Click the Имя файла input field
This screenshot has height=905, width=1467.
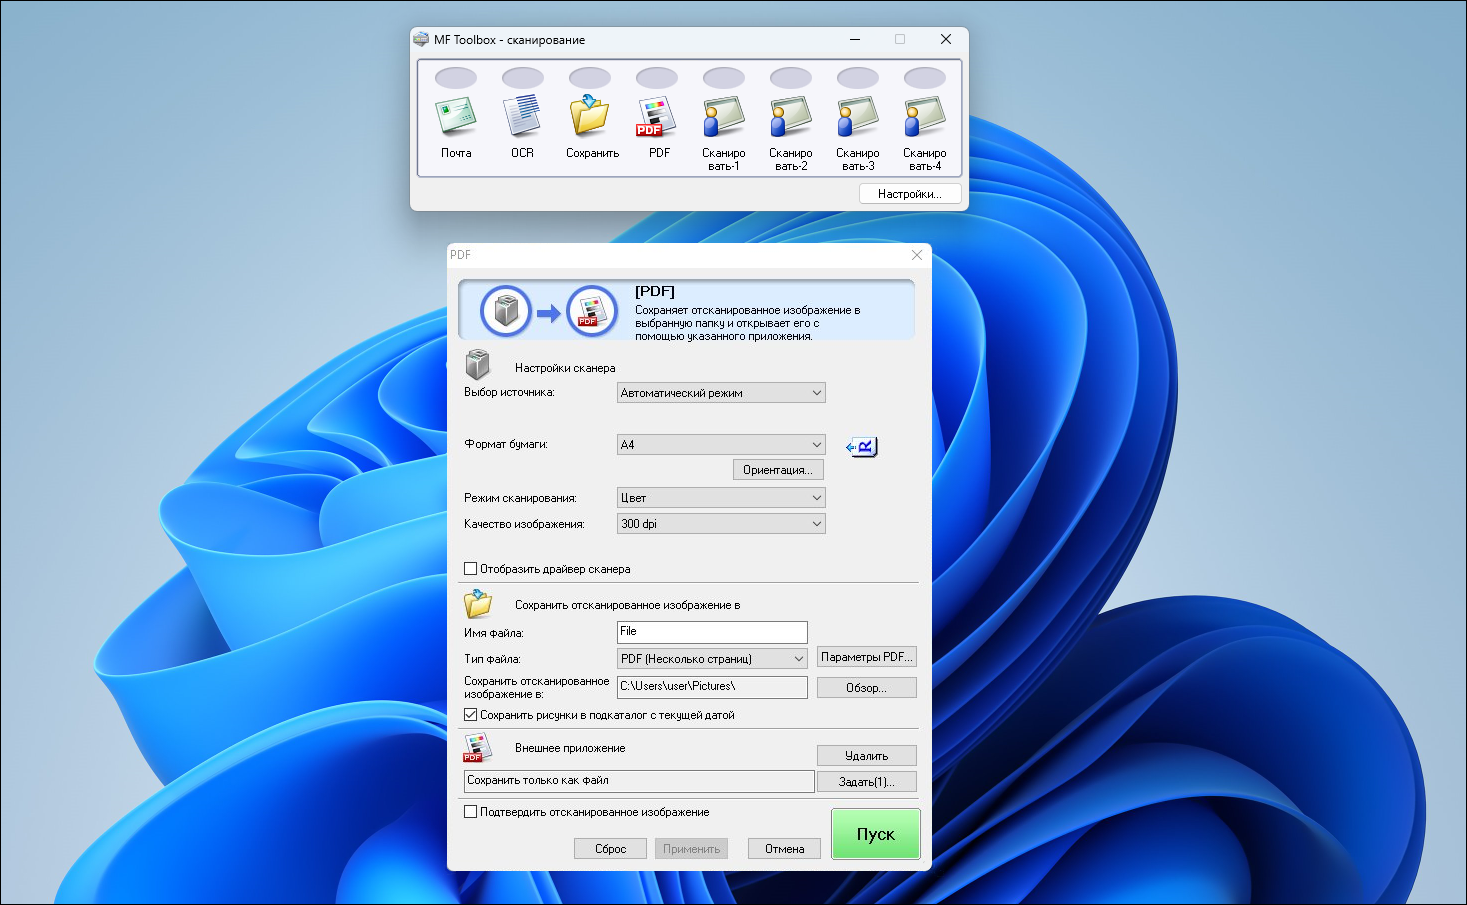click(712, 632)
